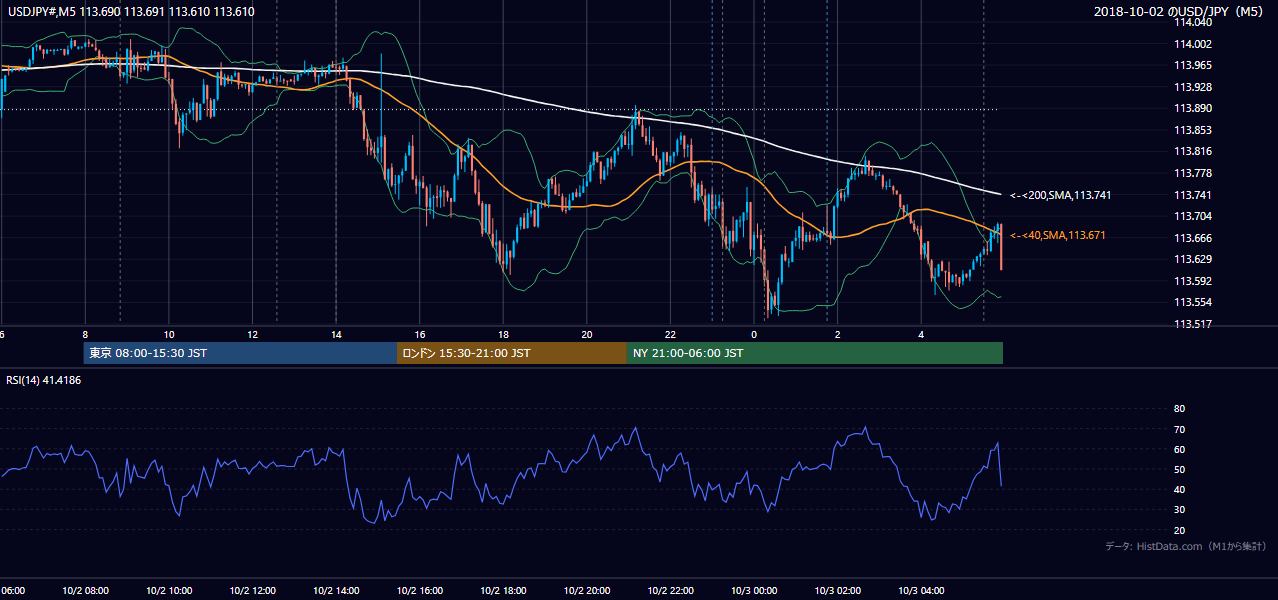Click RSI scale level 70

click(x=1179, y=429)
